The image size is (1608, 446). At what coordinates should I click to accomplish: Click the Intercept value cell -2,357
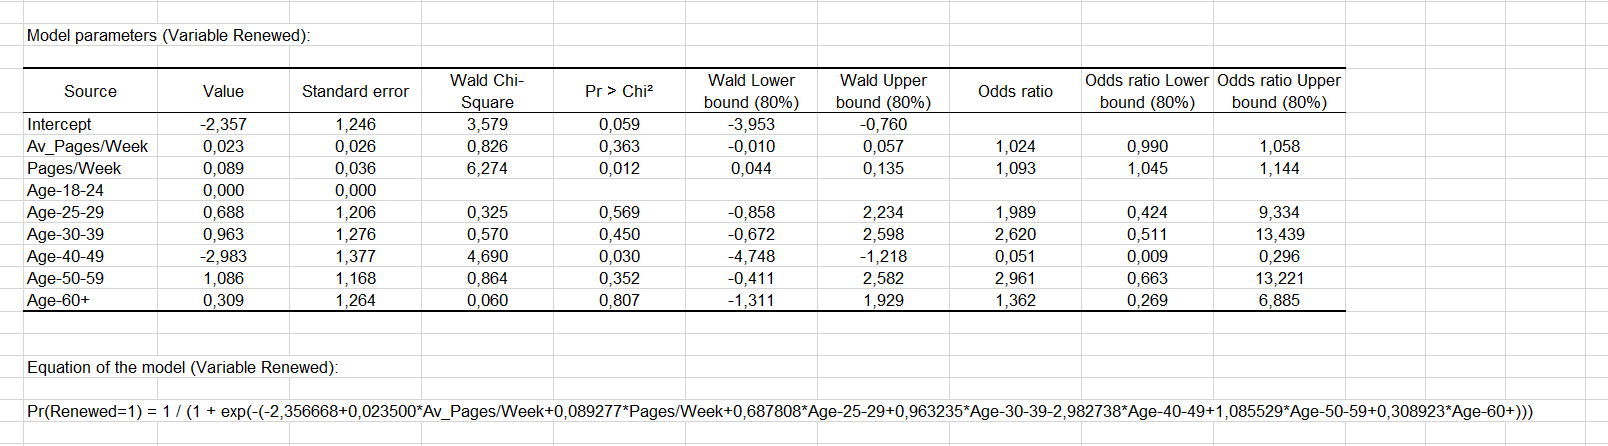[223, 124]
